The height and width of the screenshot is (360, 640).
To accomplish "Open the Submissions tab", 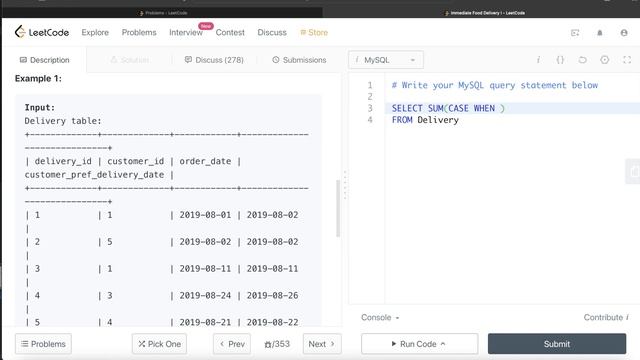I will pos(299,60).
